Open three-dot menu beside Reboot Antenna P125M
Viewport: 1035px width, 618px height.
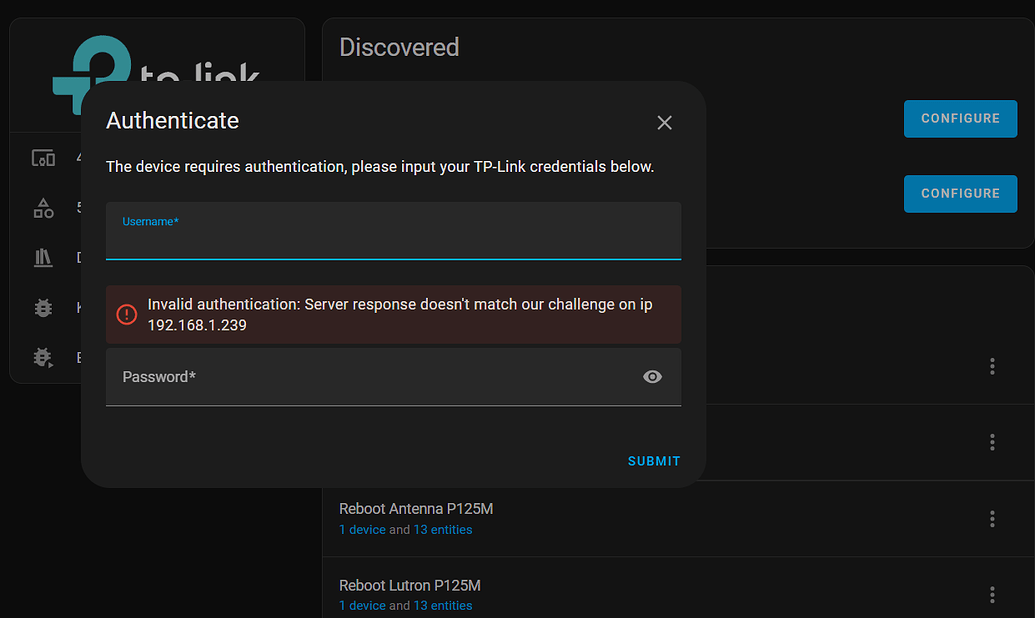tap(991, 519)
